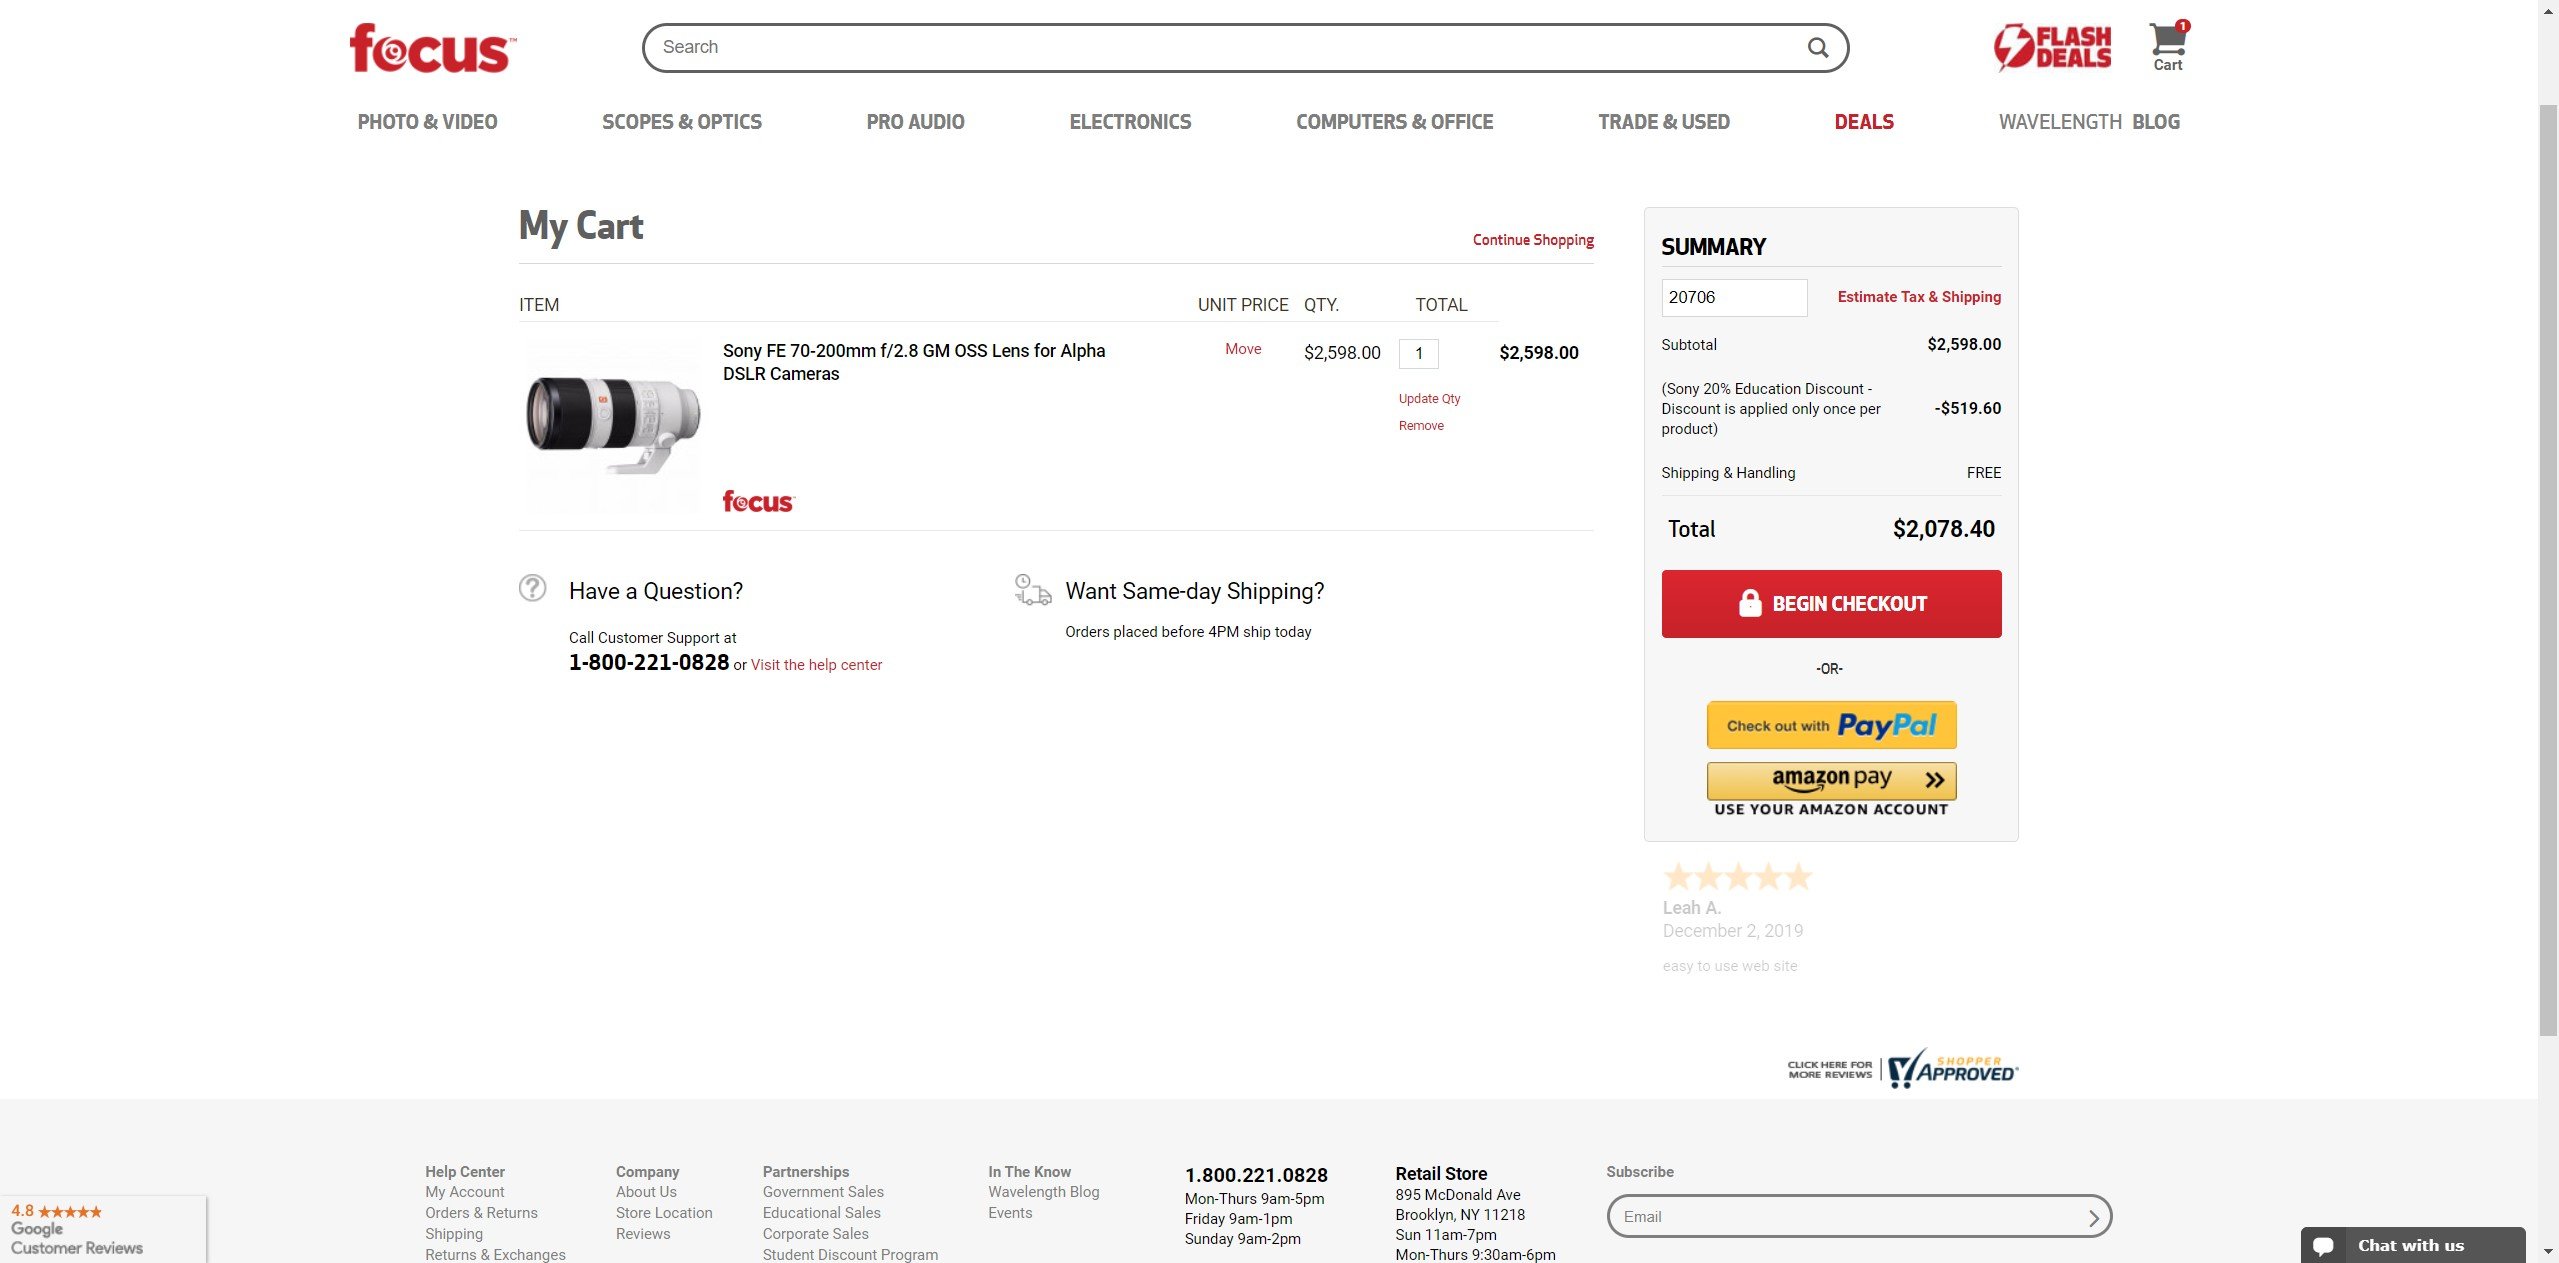Visit the help center link
Screen dimensions: 2559x1263
pos(816,665)
